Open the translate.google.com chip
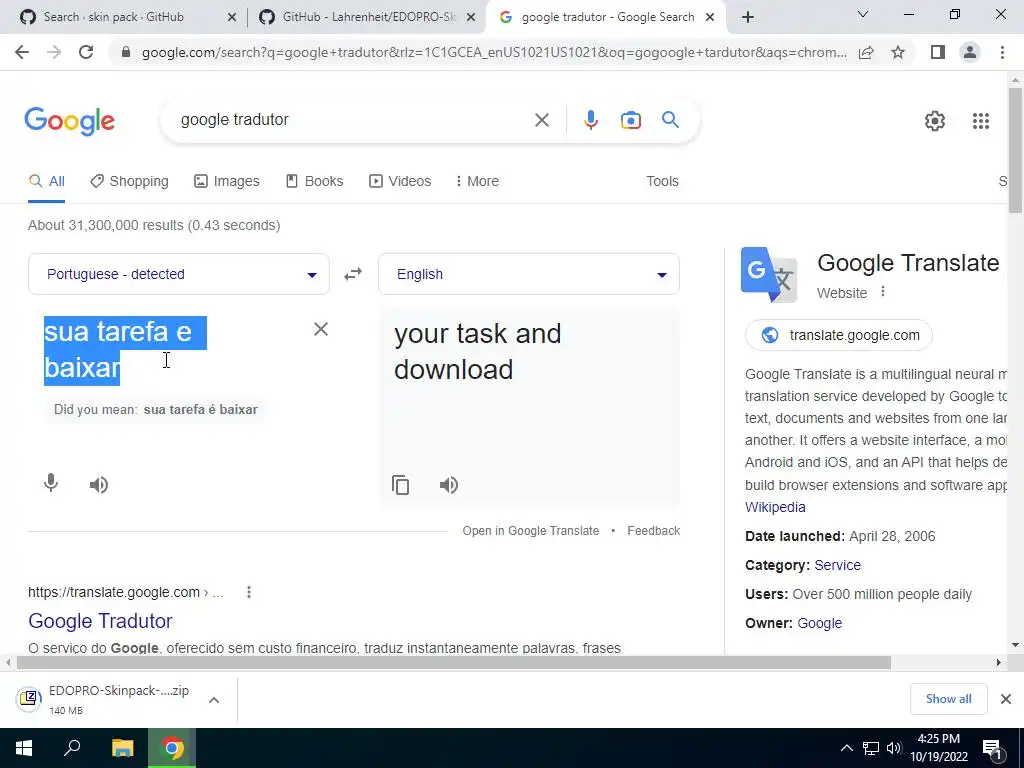 (x=839, y=335)
